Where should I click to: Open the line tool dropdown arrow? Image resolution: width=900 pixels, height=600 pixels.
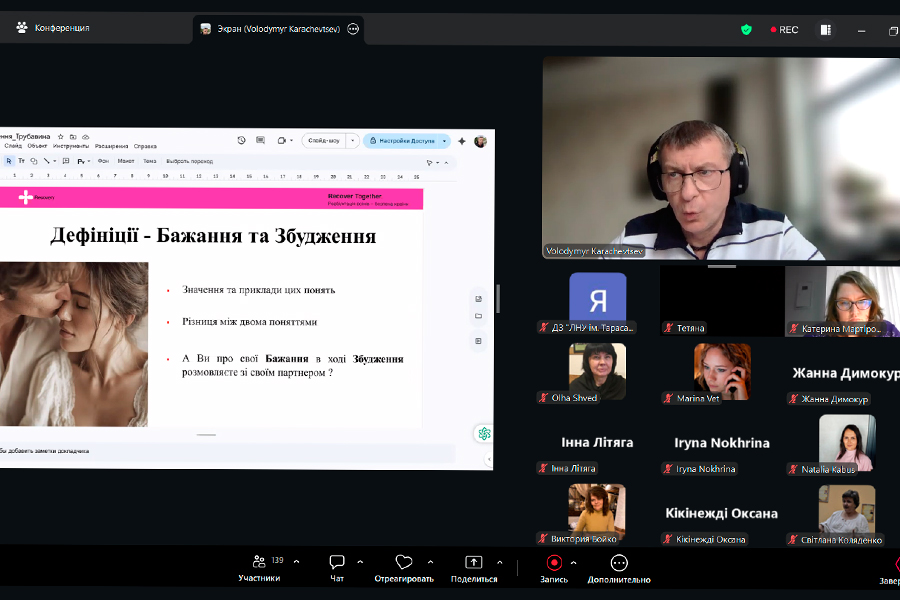point(55,161)
